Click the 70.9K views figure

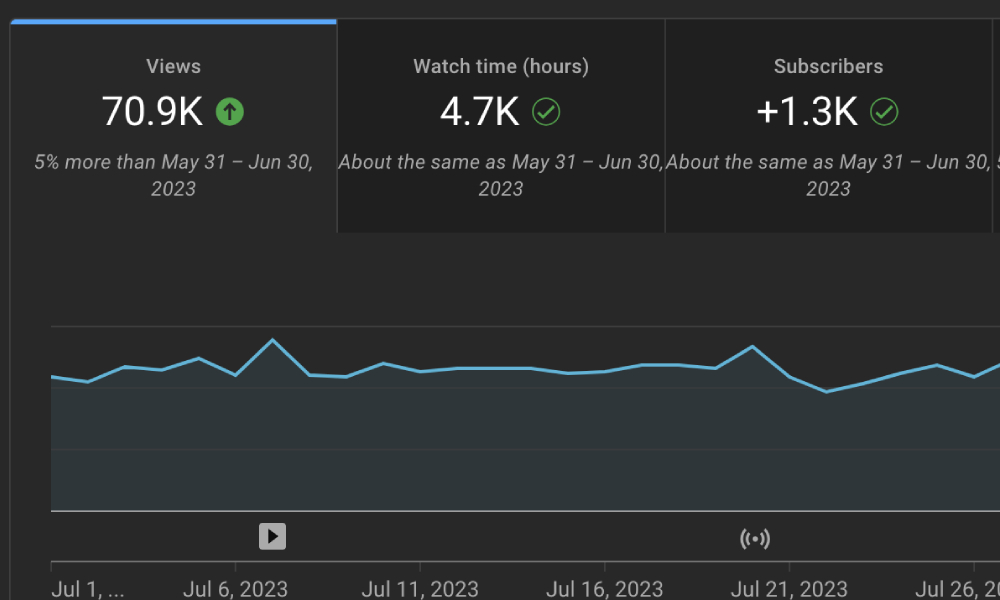(152, 112)
